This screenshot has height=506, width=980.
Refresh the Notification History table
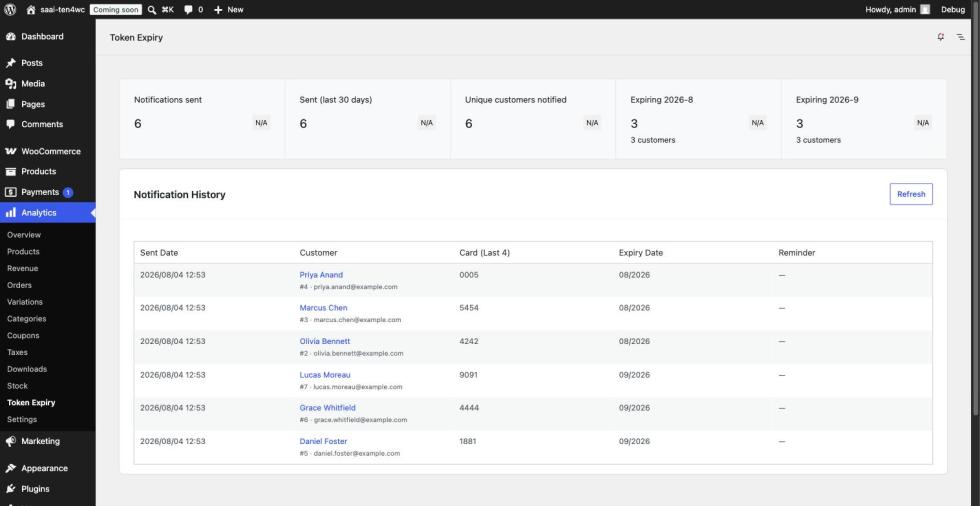coord(911,194)
